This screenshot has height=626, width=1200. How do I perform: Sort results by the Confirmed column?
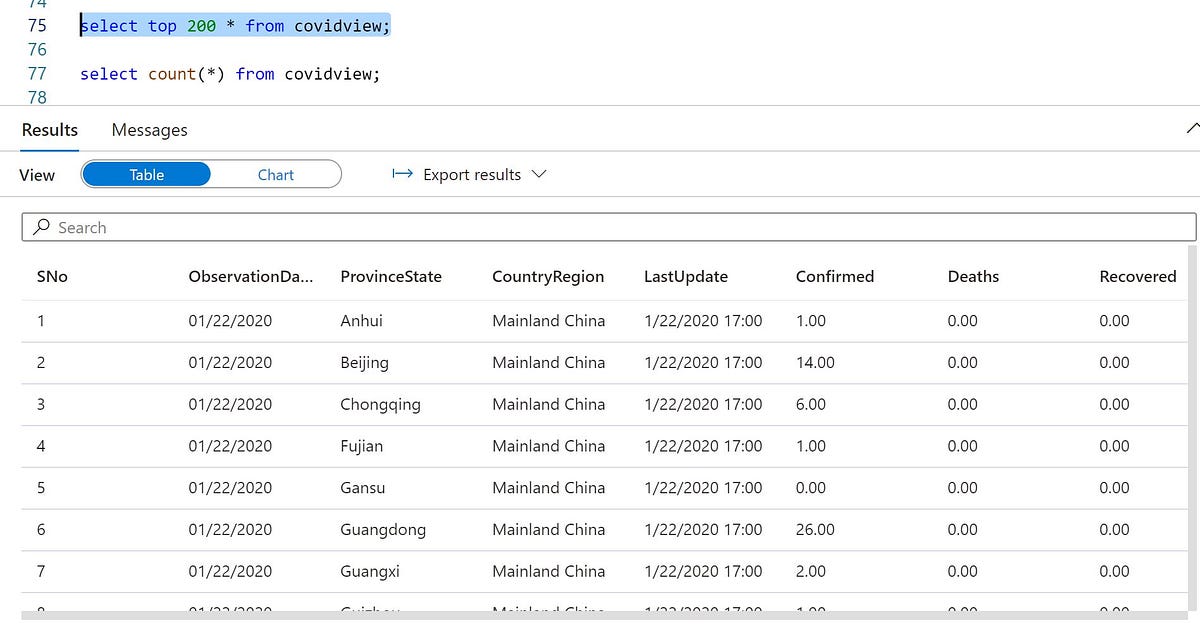click(834, 276)
